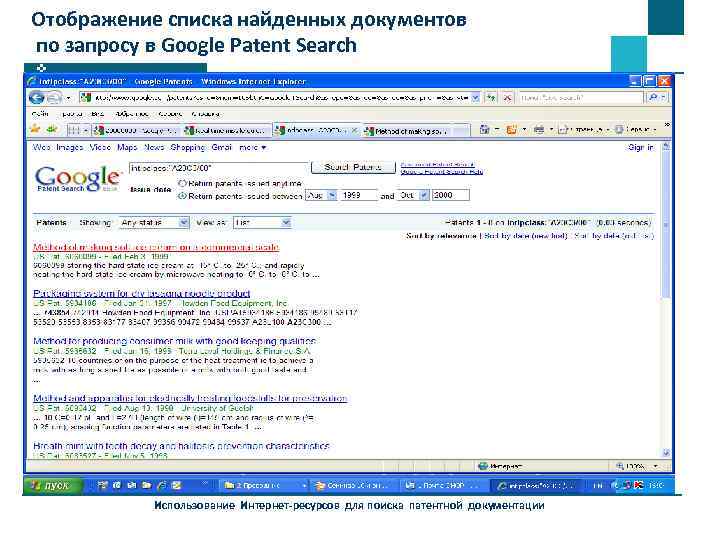The image size is (720, 540).
Task: Click Add to Favorites icon
Action: [52, 130]
